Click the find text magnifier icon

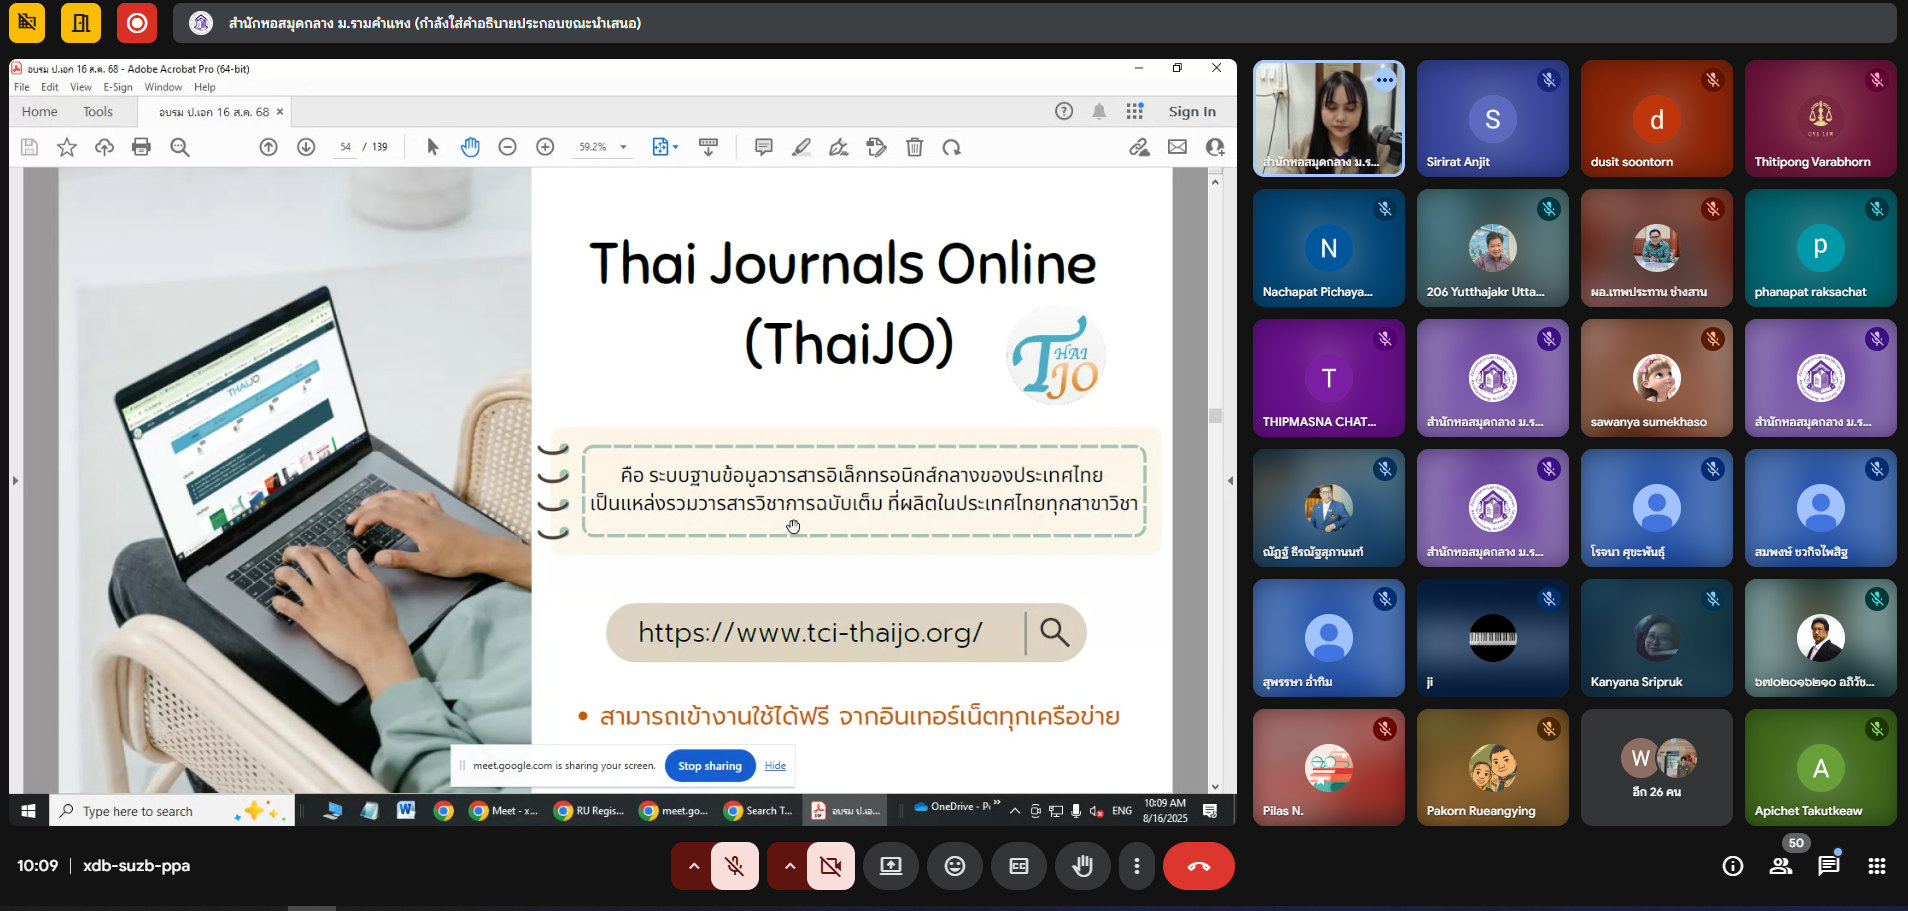tap(180, 147)
